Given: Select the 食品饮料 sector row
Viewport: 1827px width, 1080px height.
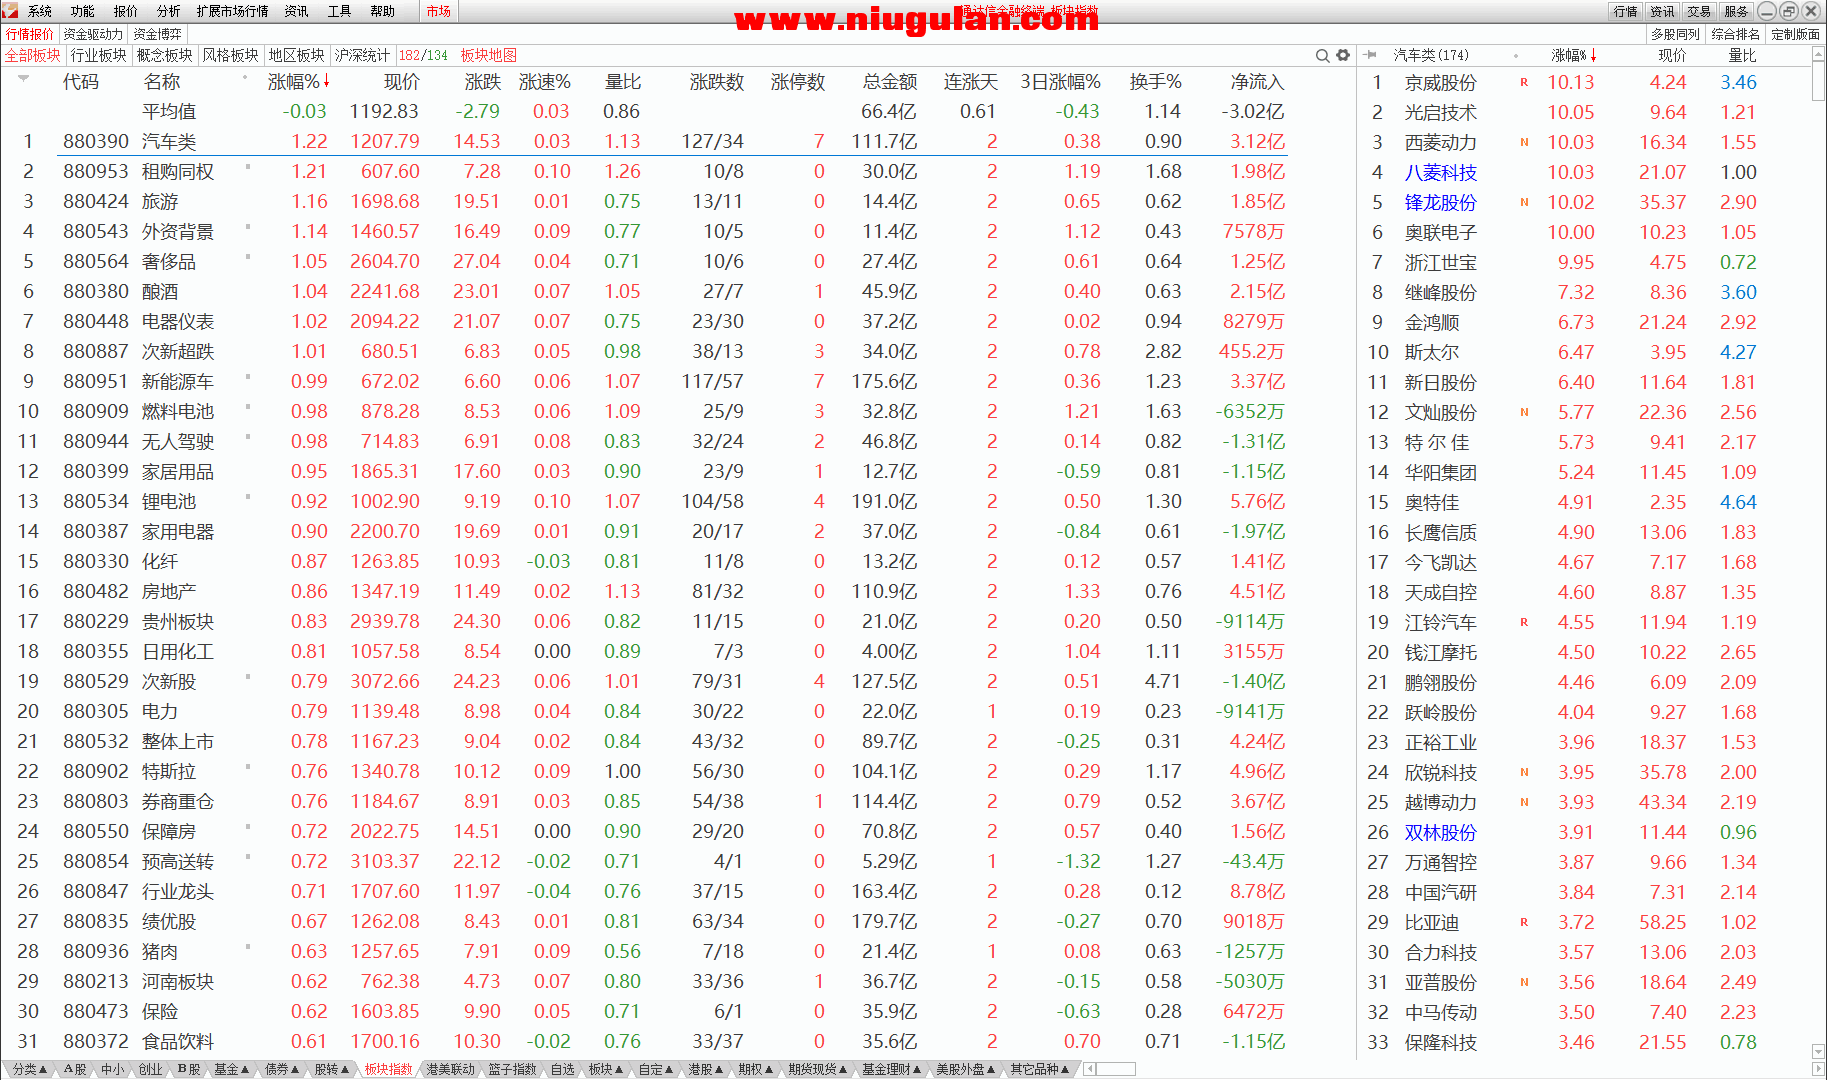Looking at the screenshot, I should [644, 1041].
